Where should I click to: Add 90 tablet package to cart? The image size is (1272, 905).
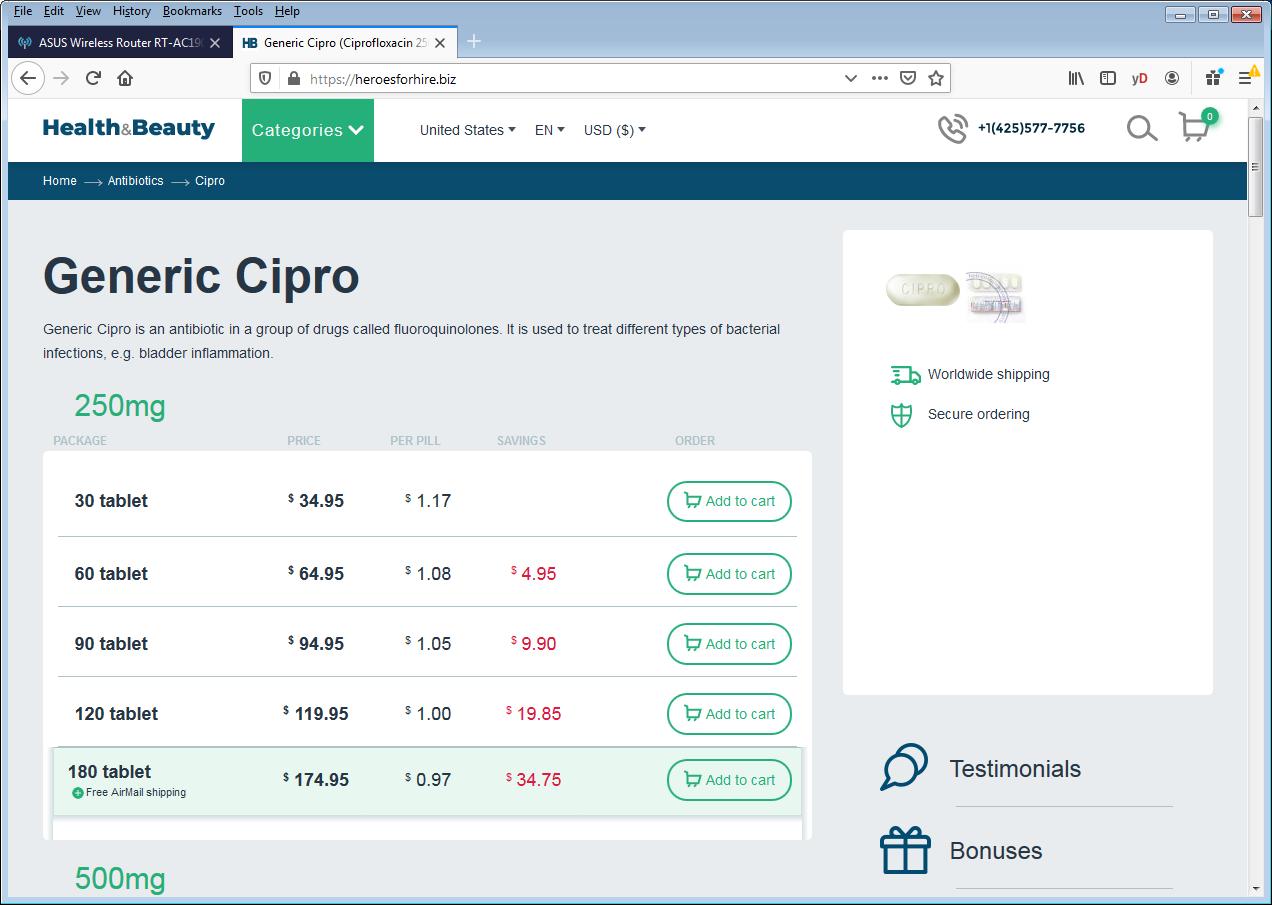click(x=729, y=644)
